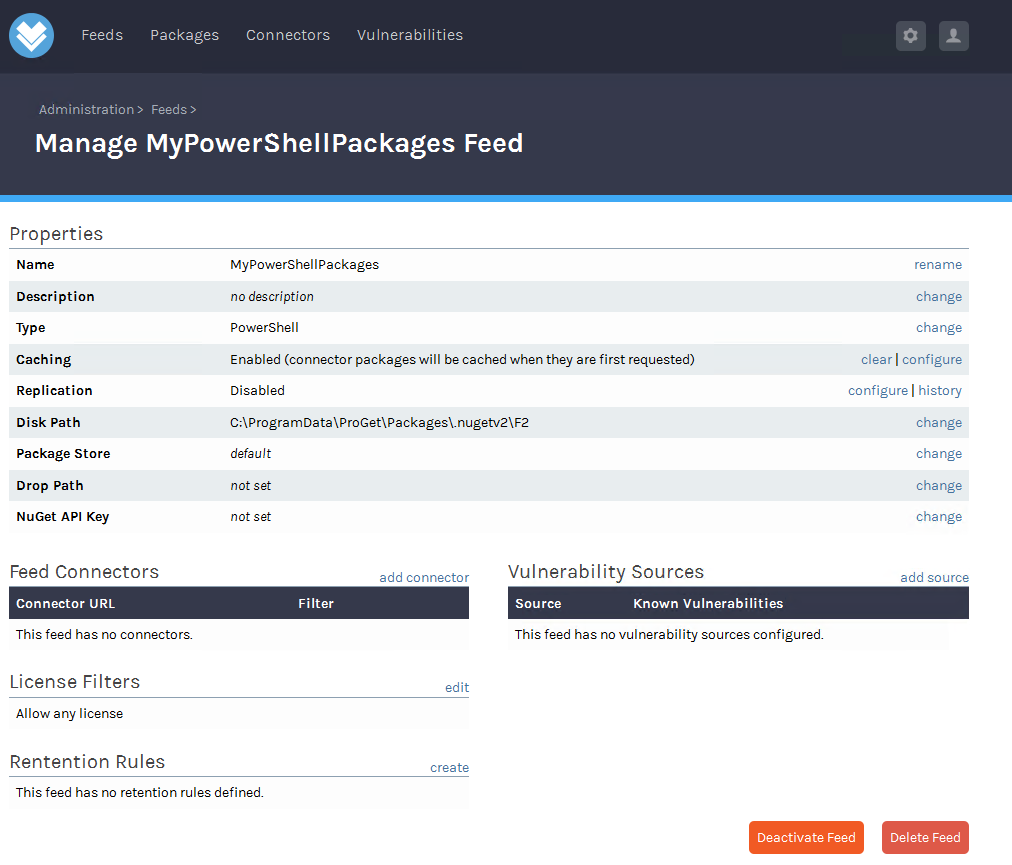Click the Replication 'Disabled' value
1012x865 pixels.
tap(258, 391)
